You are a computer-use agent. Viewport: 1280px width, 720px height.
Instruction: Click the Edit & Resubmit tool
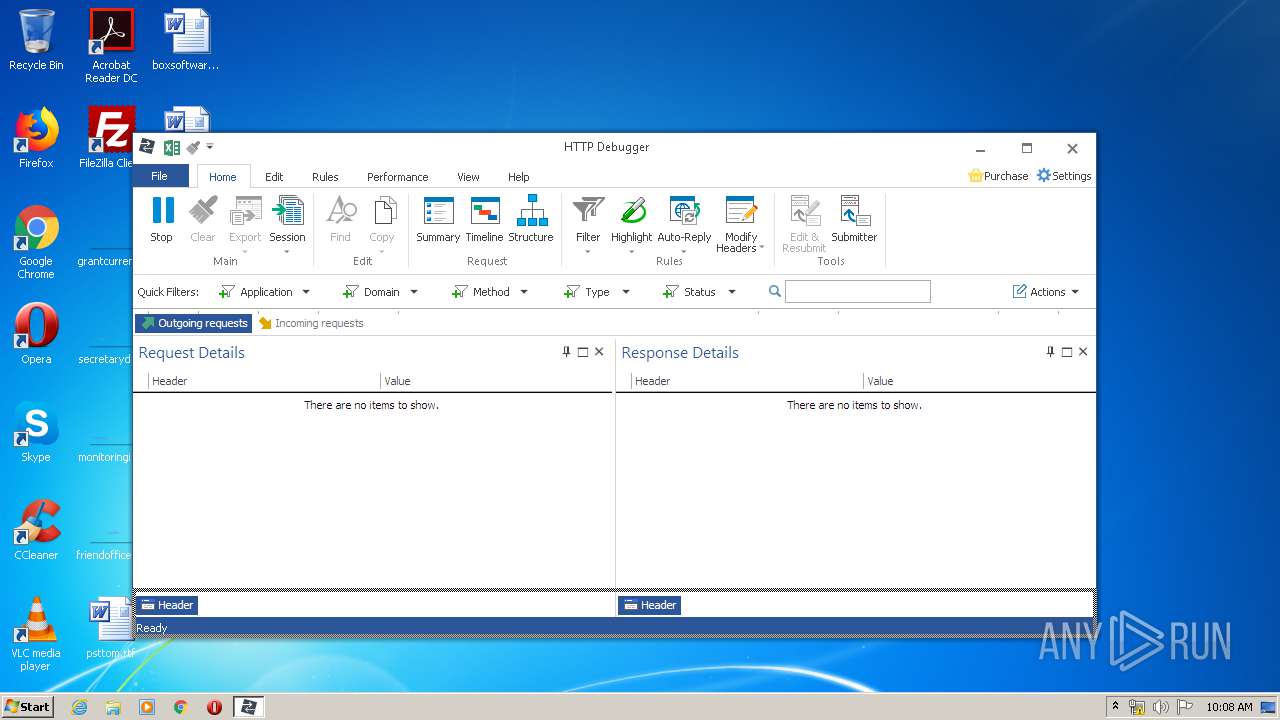click(804, 225)
